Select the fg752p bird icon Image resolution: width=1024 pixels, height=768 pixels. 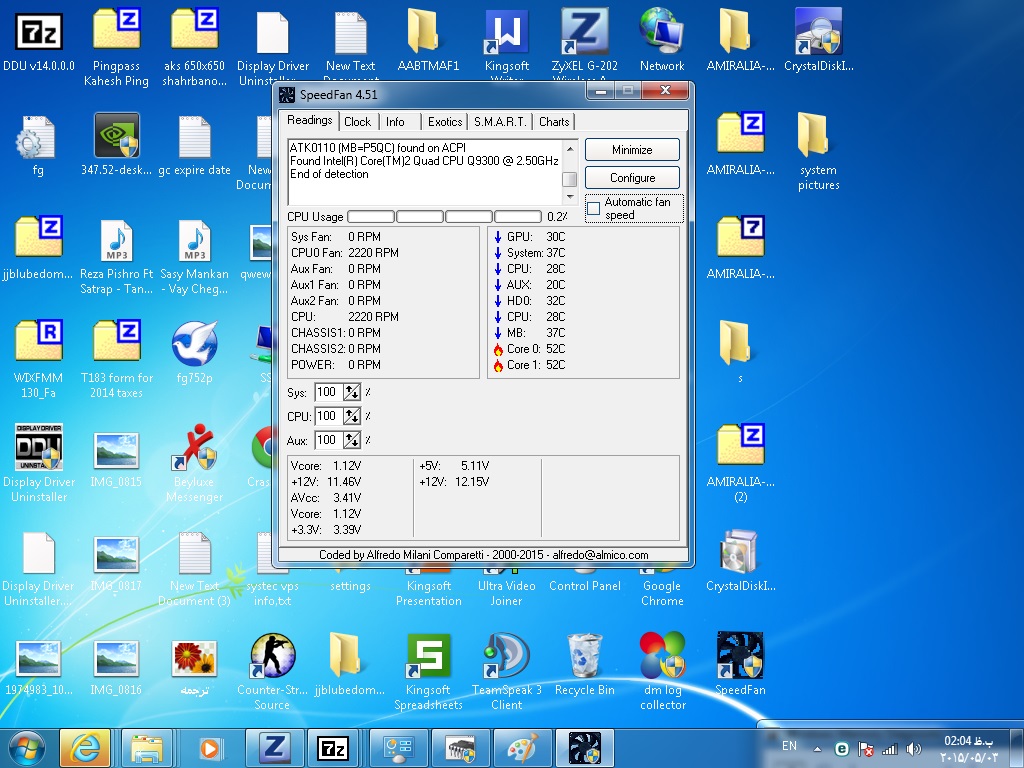[x=195, y=344]
